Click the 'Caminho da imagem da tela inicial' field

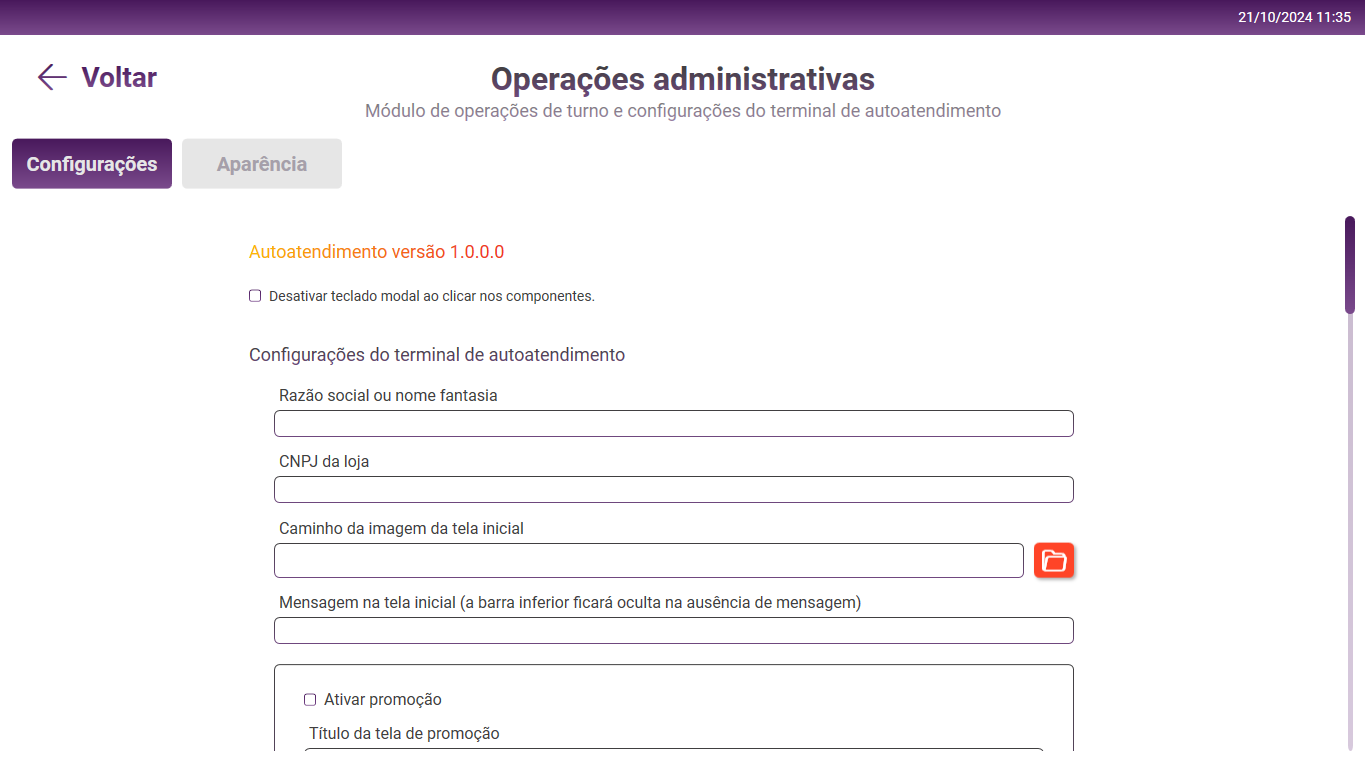coord(649,561)
